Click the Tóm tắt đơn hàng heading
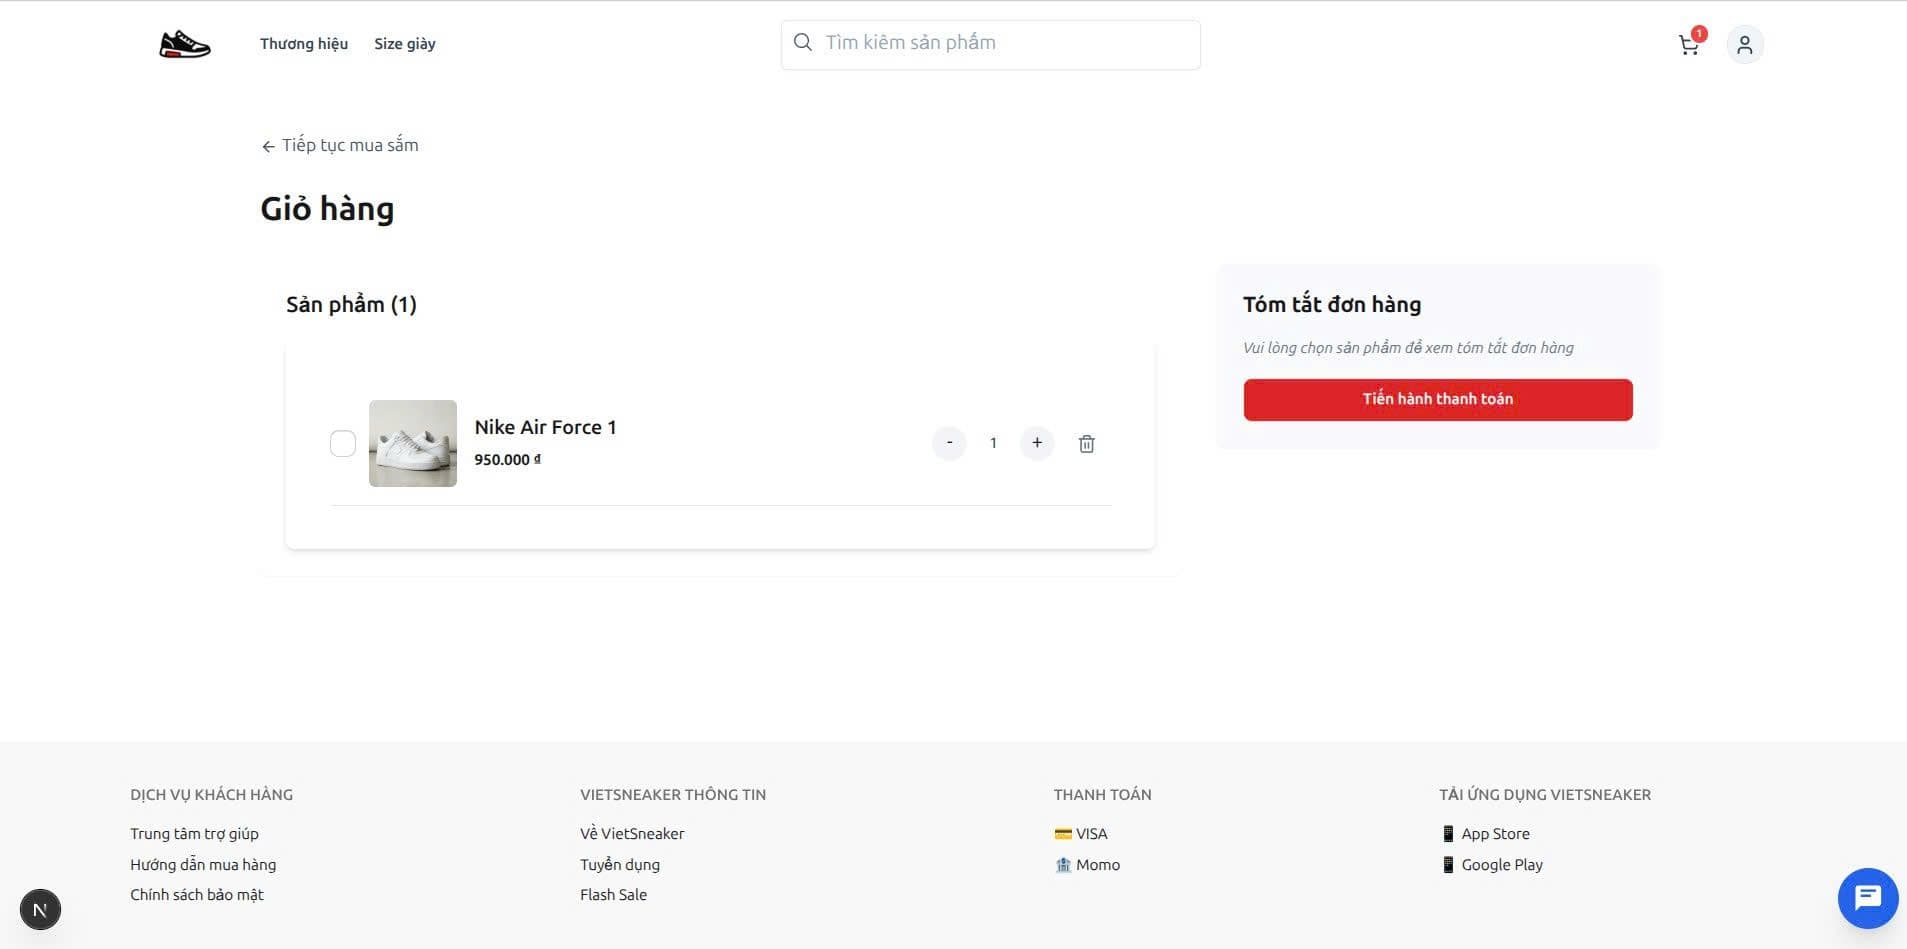Screen dimensions: 1907x949 1332,305
